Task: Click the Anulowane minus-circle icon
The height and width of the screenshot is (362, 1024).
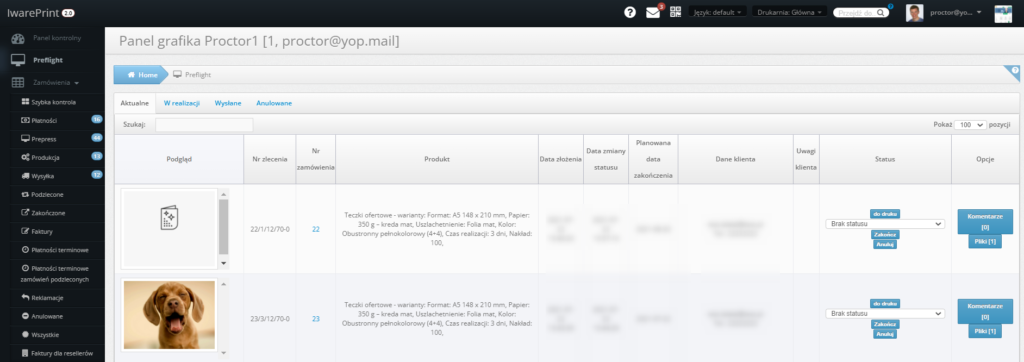Action: click(25, 316)
